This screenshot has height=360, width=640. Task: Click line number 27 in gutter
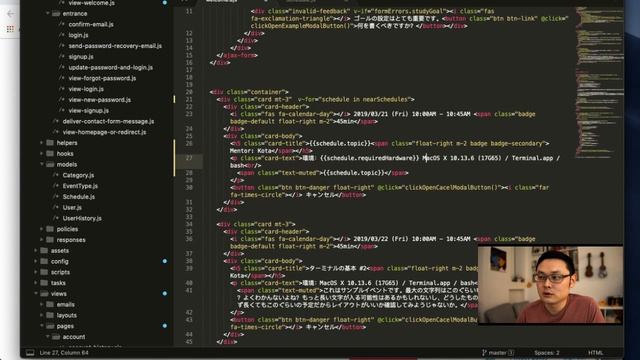coord(189,158)
